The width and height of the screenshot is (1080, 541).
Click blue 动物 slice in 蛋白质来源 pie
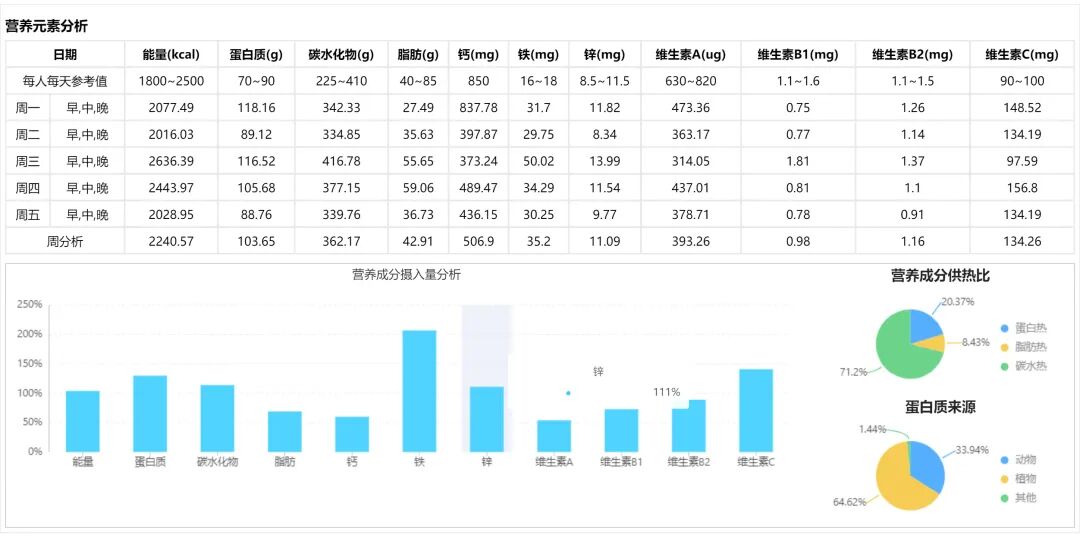pos(928,465)
